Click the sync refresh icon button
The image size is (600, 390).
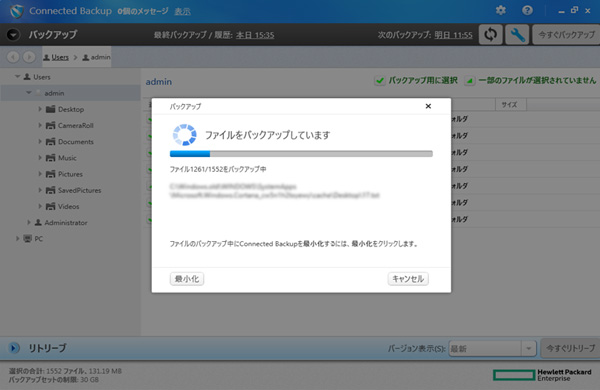click(x=491, y=35)
